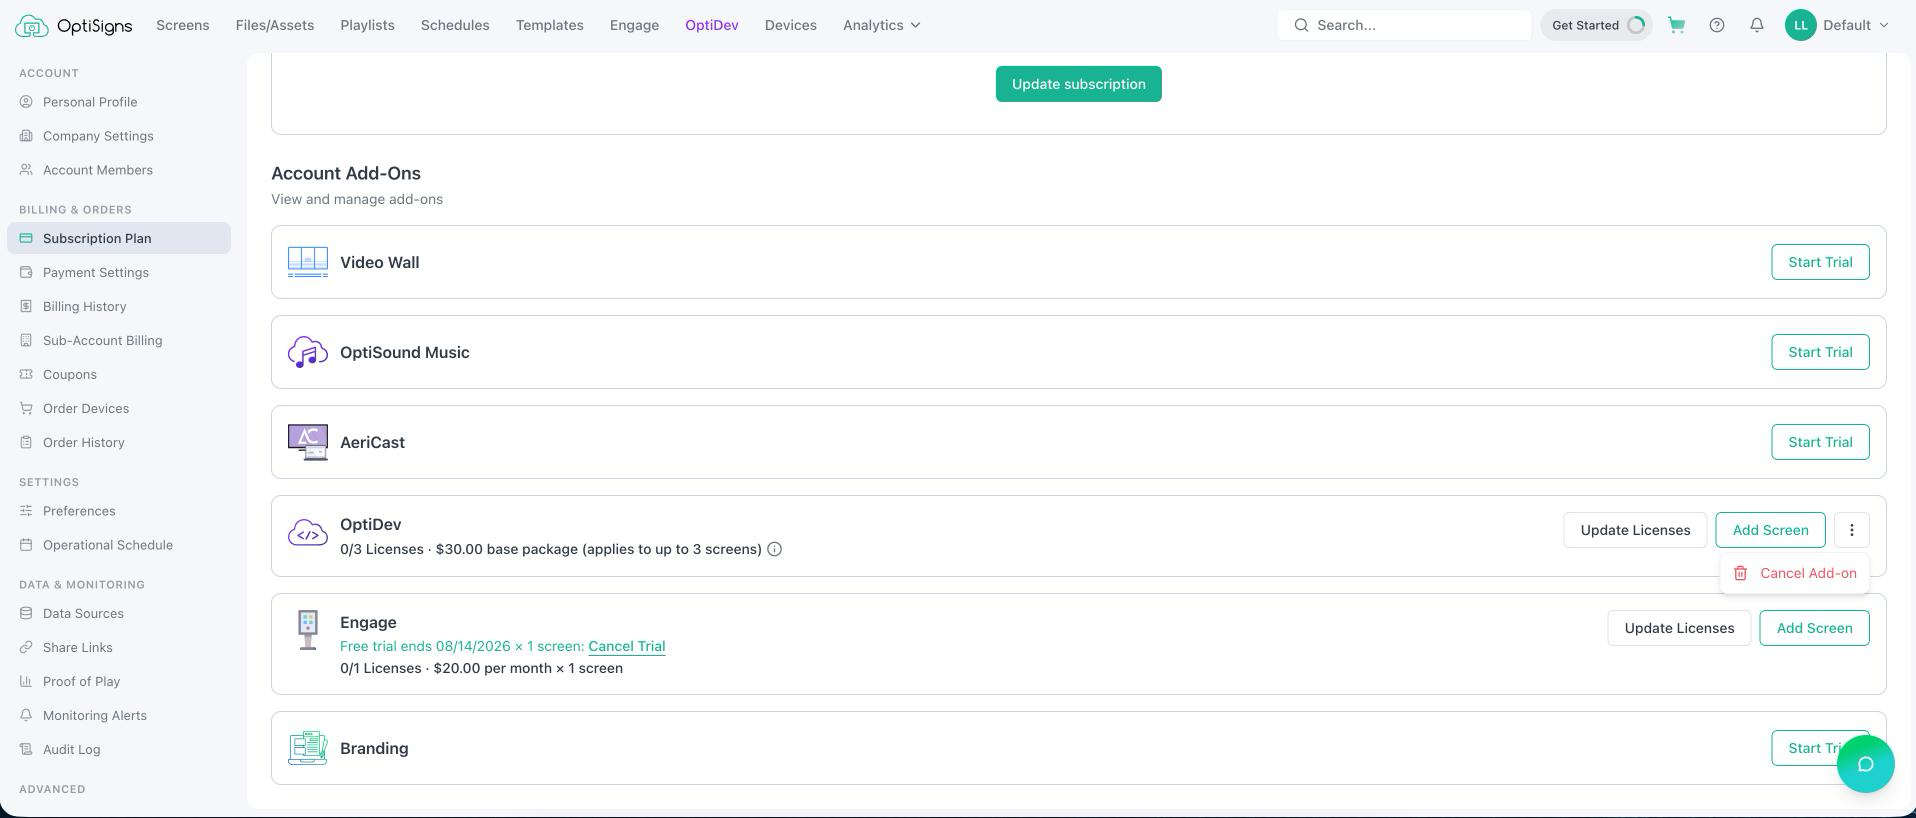This screenshot has height=818, width=1916.
Task: Start the Video Wall trial
Action: click(x=1820, y=262)
